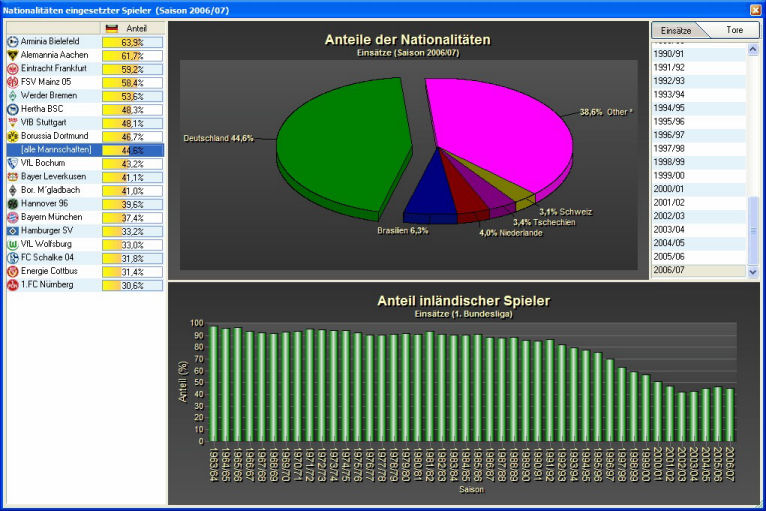Click the 37,4% value for Bayern München
The width and height of the screenshot is (766, 511).
click(x=132, y=218)
